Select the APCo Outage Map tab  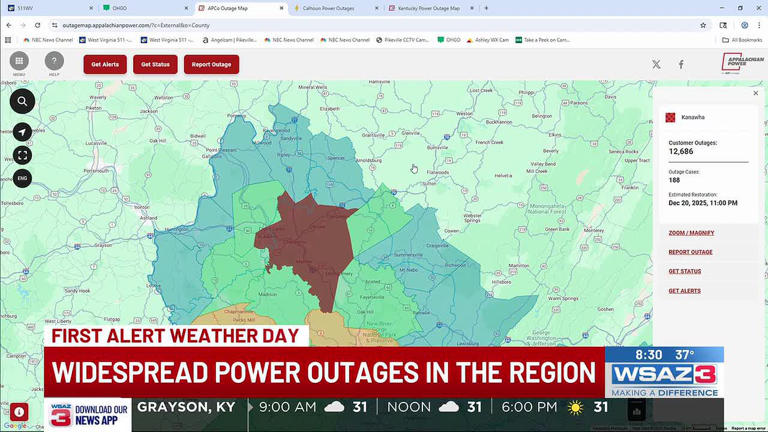pos(240,8)
